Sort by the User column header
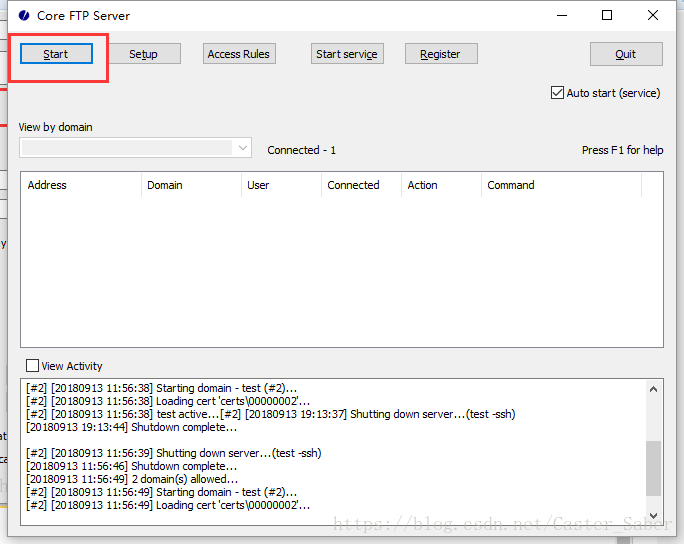 click(x=281, y=185)
